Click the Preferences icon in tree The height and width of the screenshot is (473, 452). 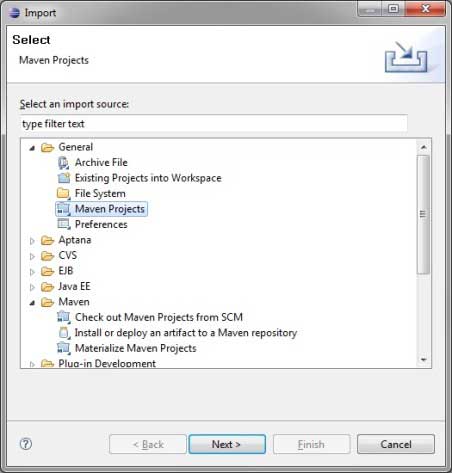[64, 224]
